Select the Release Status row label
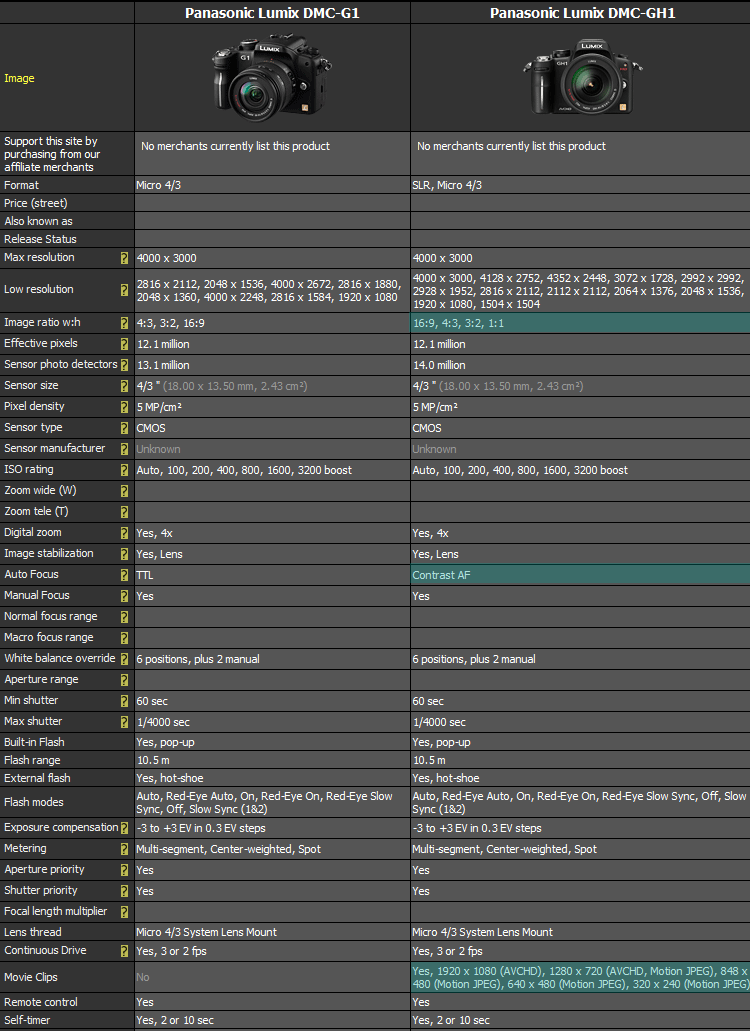This screenshot has height=1031, width=750. [x=40, y=239]
